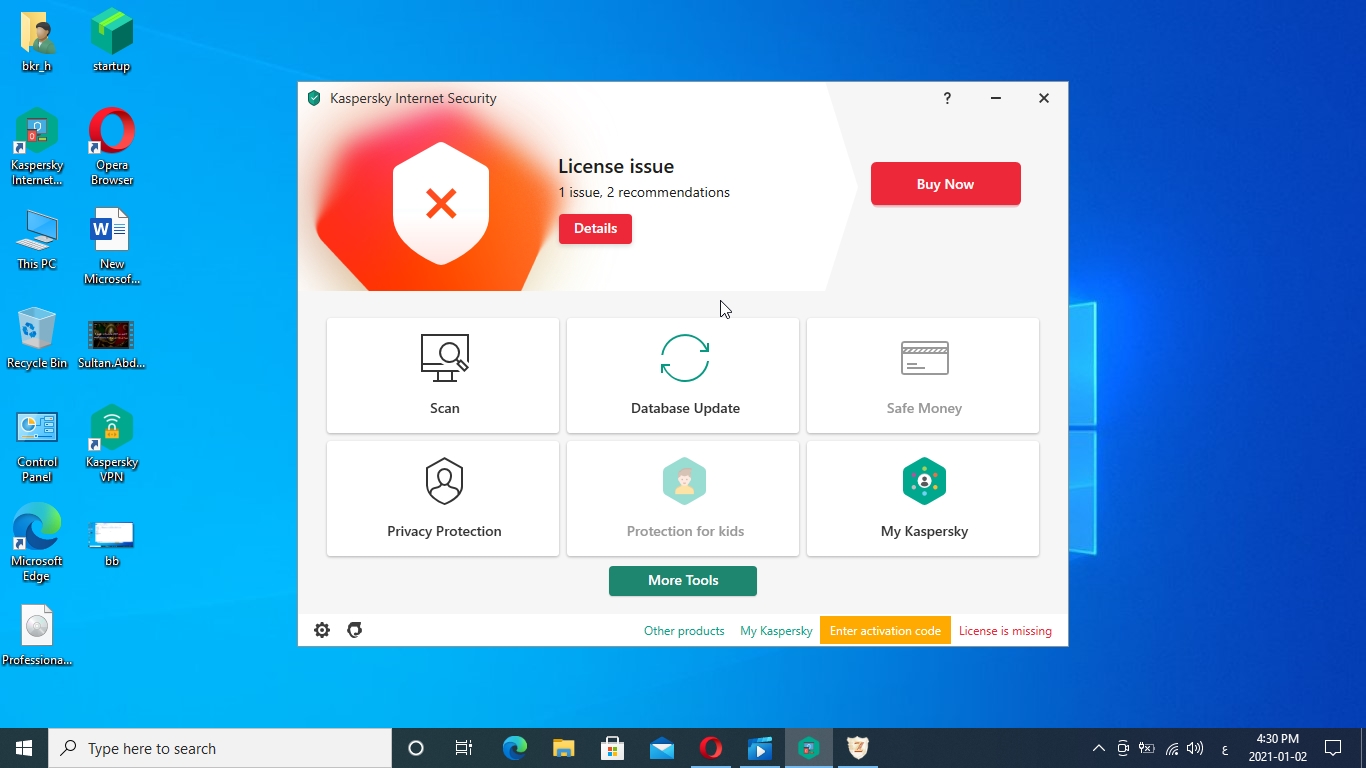Open battery status in tray
The width and height of the screenshot is (1366, 768).
[1147, 748]
